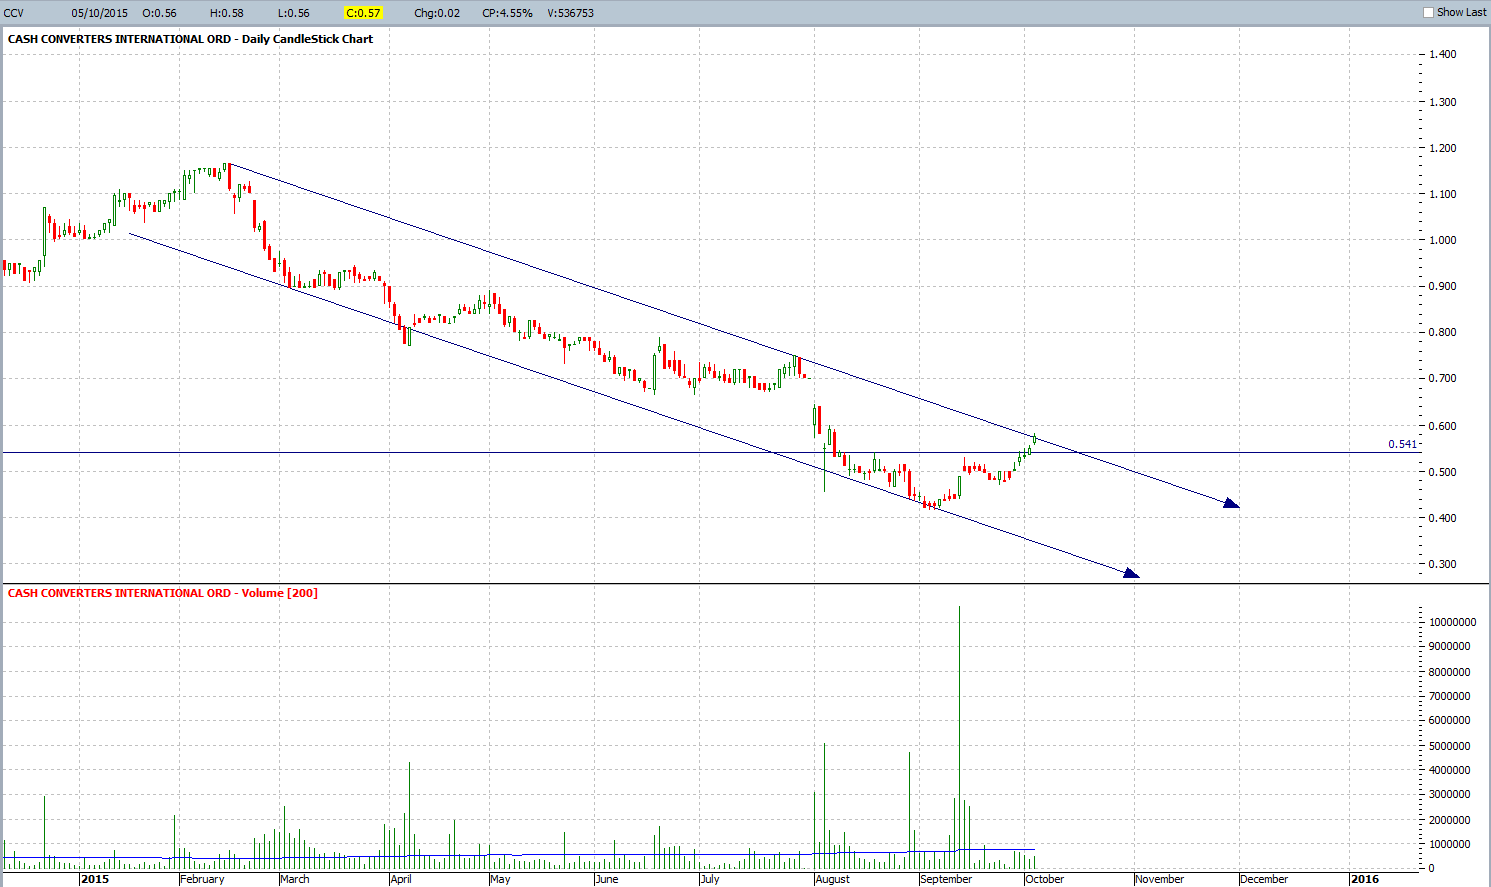This screenshot has height=887, width=1491.
Task: Select the Chg:0.02 change value
Action: coord(437,13)
